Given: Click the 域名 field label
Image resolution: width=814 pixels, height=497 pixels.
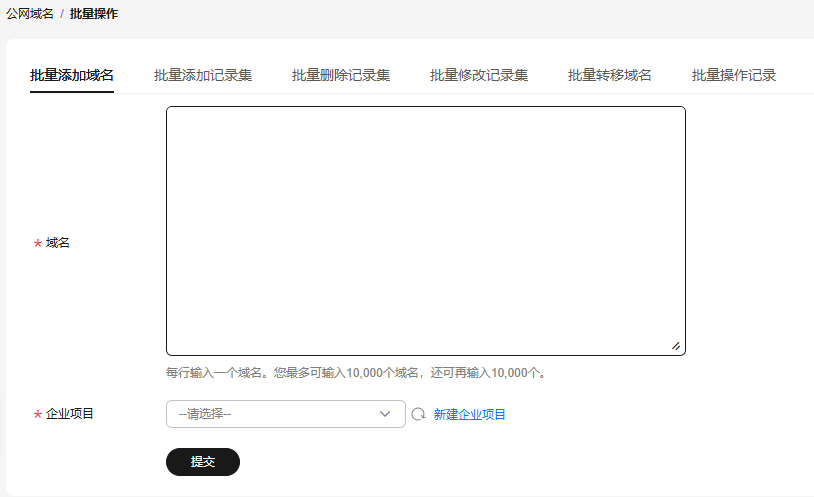Looking at the screenshot, I should pos(58,243).
